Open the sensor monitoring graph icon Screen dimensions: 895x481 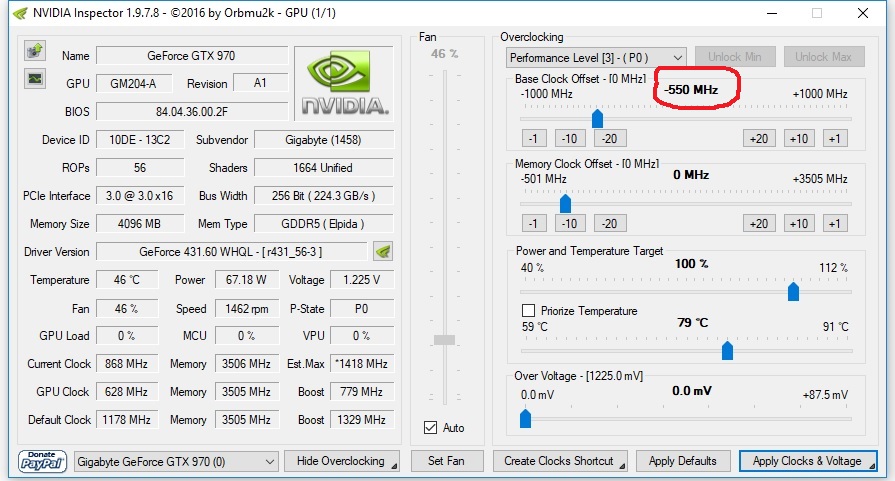[x=35, y=78]
